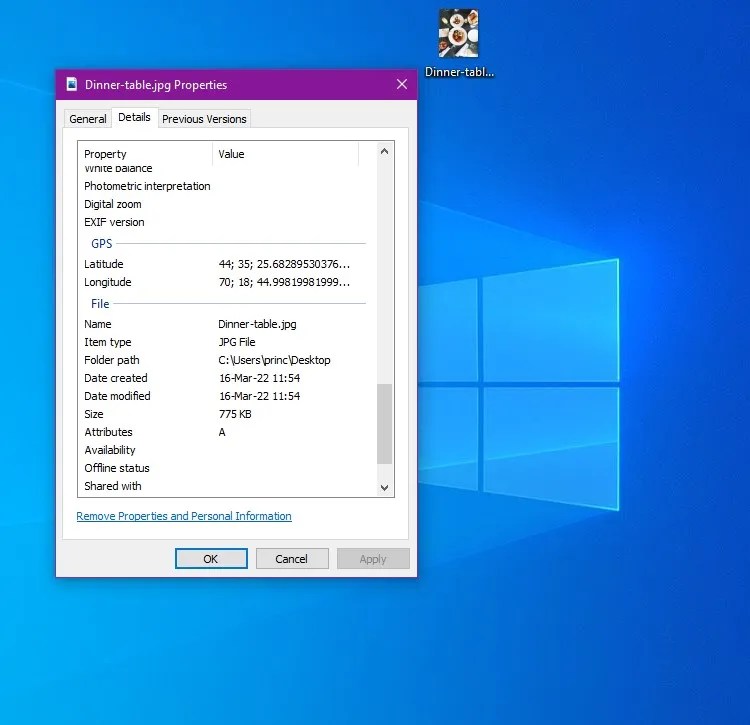The height and width of the screenshot is (725, 750).
Task: Open the Dinner-table desktop image icon
Action: (x=458, y=33)
